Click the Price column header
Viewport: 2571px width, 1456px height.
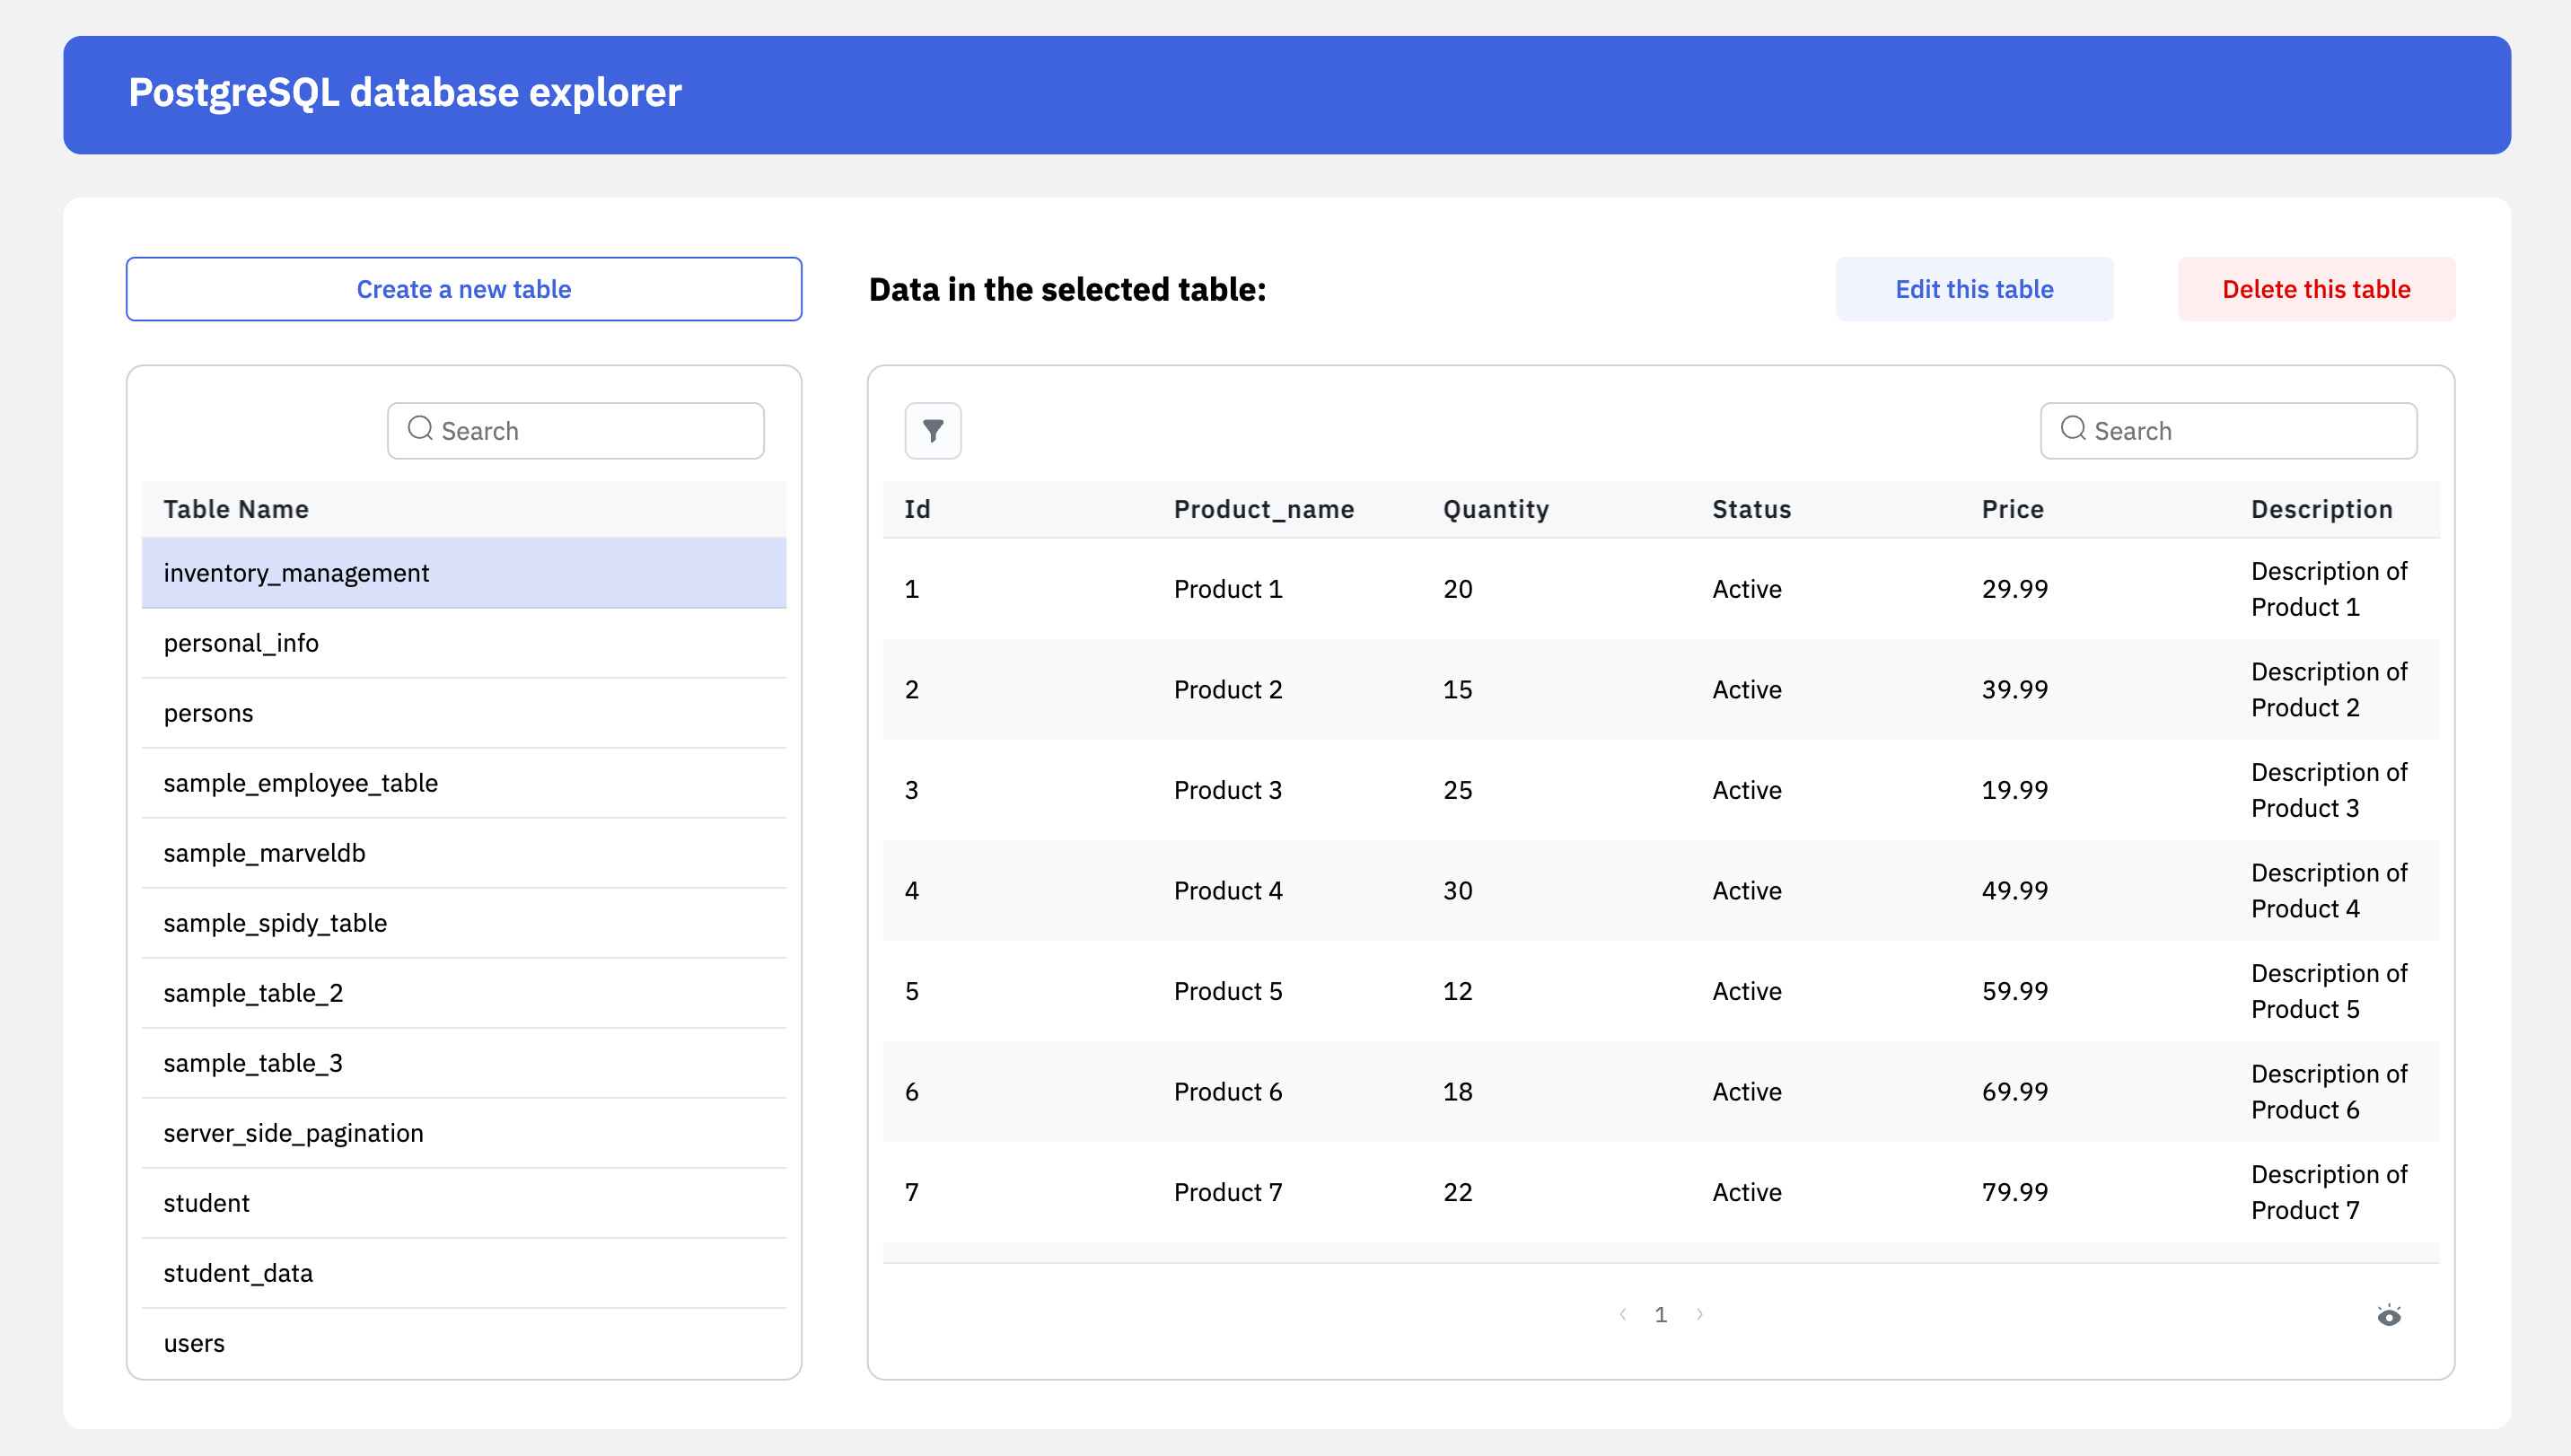(2012, 509)
